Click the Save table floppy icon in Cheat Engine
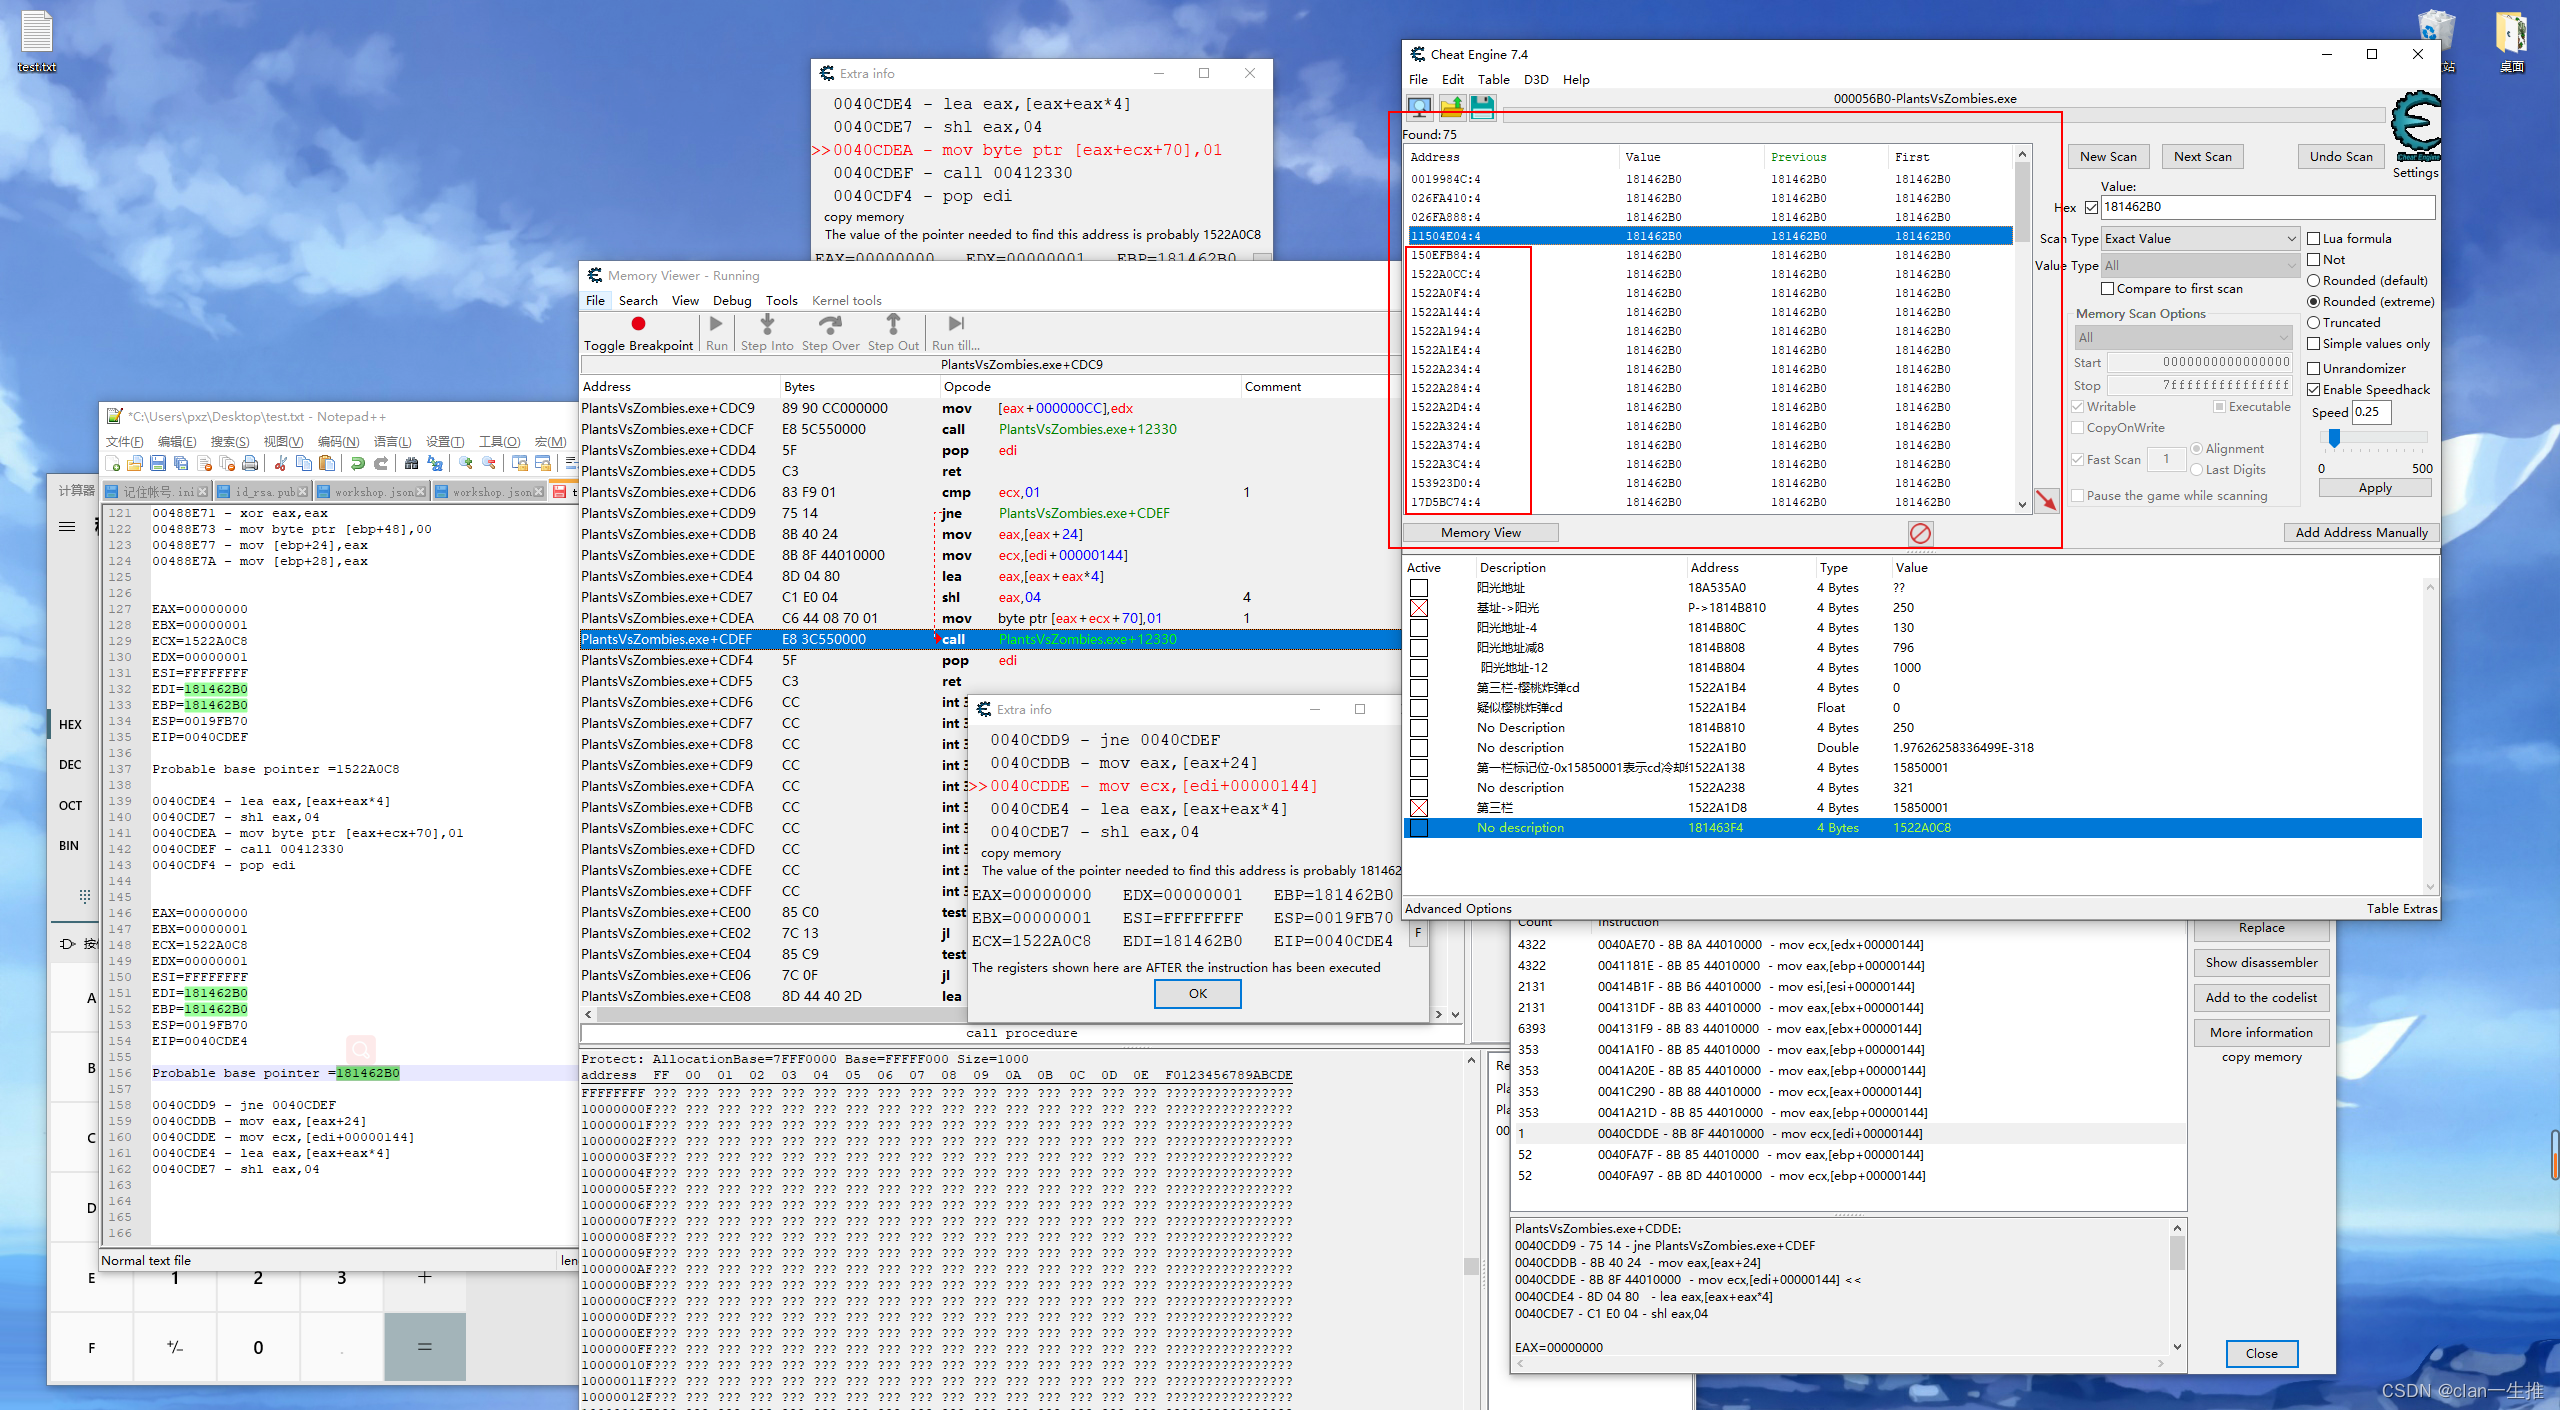Image resolution: width=2560 pixels, height=1410 pixels. [x=1483, y=107]
